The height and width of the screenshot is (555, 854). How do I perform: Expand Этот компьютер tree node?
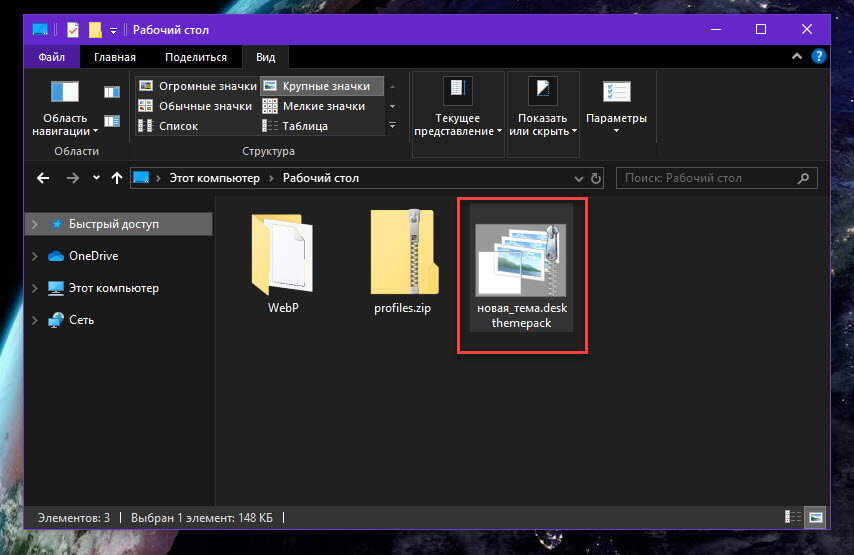pos(35,288)
